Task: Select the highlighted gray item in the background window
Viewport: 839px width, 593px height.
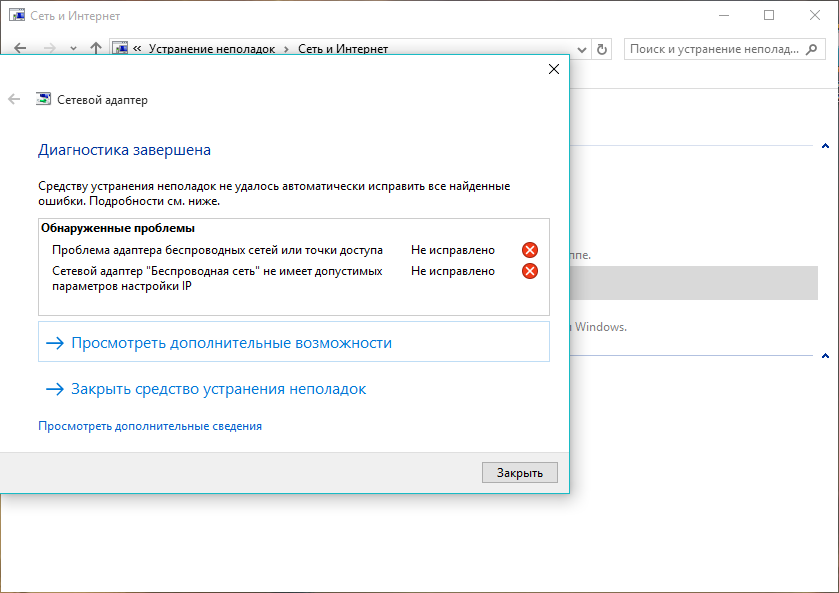Action: [x=693, y=283]
